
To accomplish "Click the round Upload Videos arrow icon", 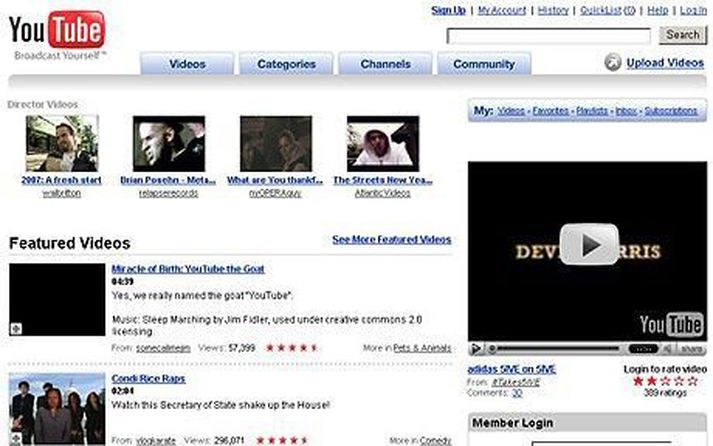I will point(613,62).
